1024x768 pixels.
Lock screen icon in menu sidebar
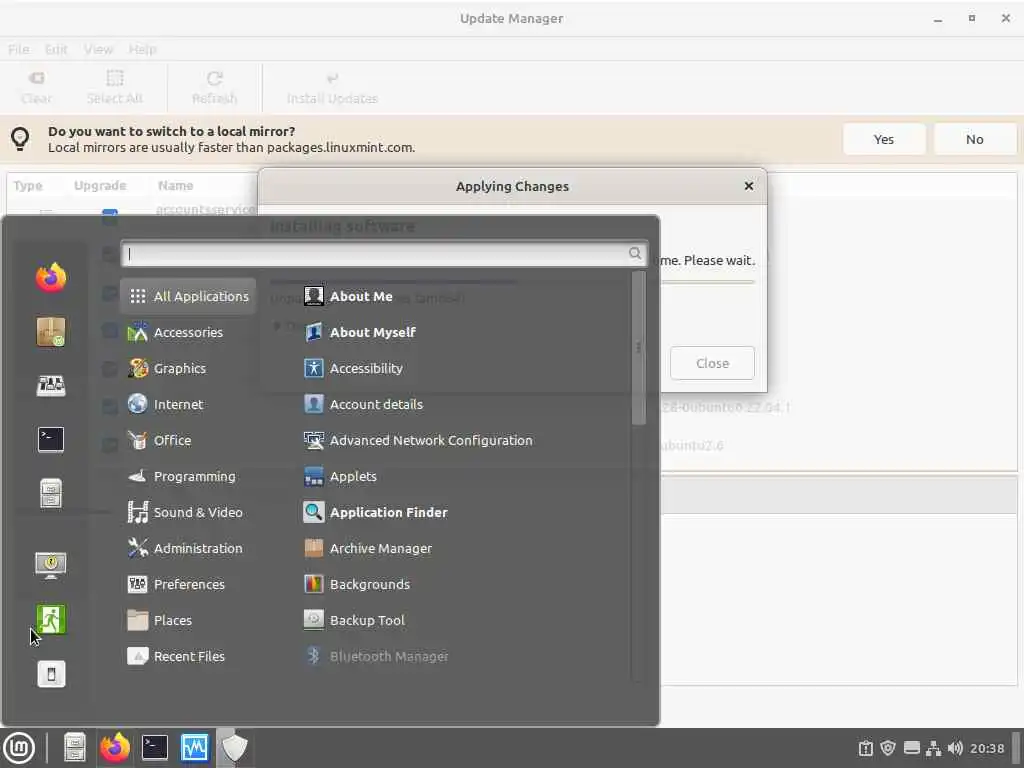(51, 566)
